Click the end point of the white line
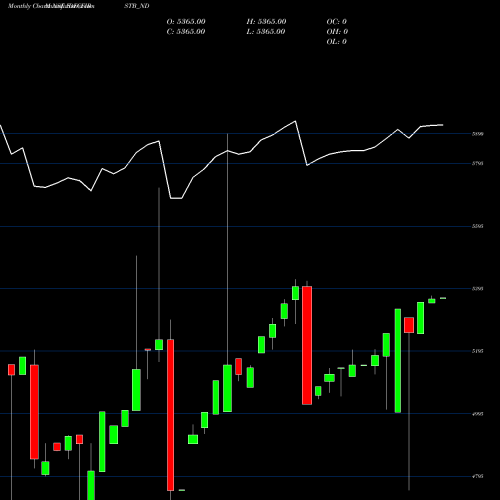This screenshot has height=500, width=500. point(443,125)
